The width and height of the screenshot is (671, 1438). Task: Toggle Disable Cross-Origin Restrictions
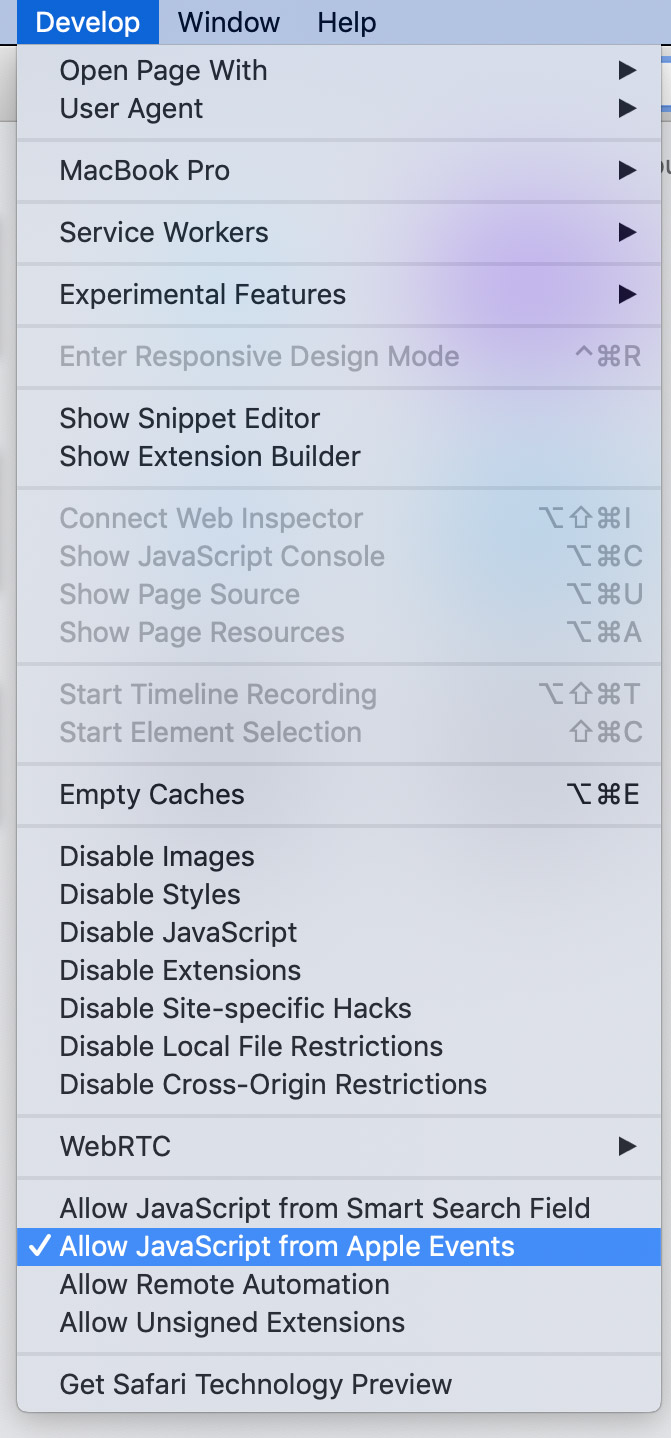click(x=273, y=1084)
